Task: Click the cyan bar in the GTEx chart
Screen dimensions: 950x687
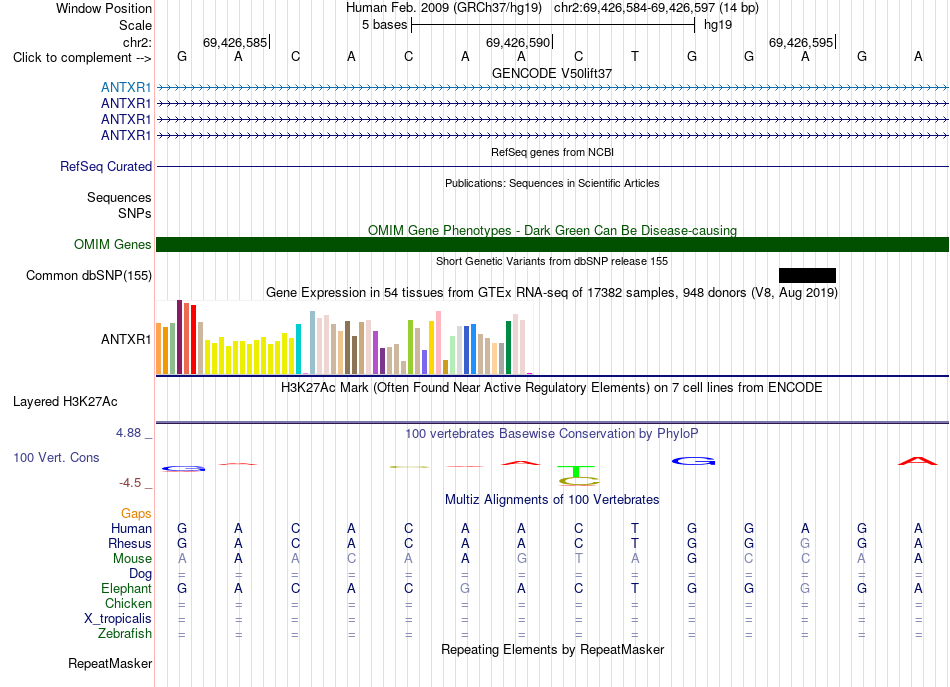Action: pyautogui.click(x=298, y=349)
